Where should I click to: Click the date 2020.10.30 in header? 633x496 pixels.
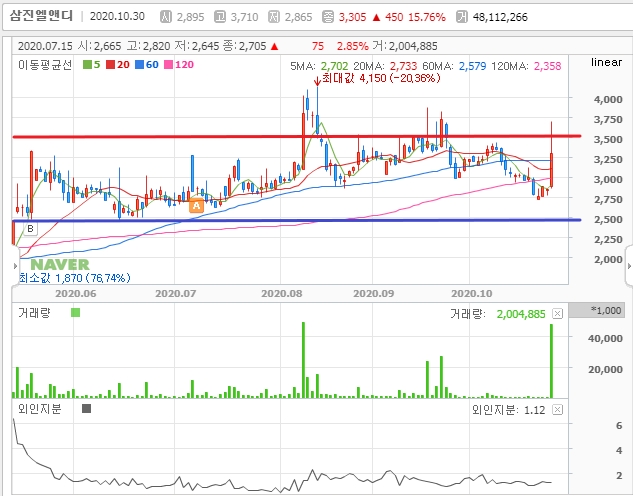[x=117, y=17]
